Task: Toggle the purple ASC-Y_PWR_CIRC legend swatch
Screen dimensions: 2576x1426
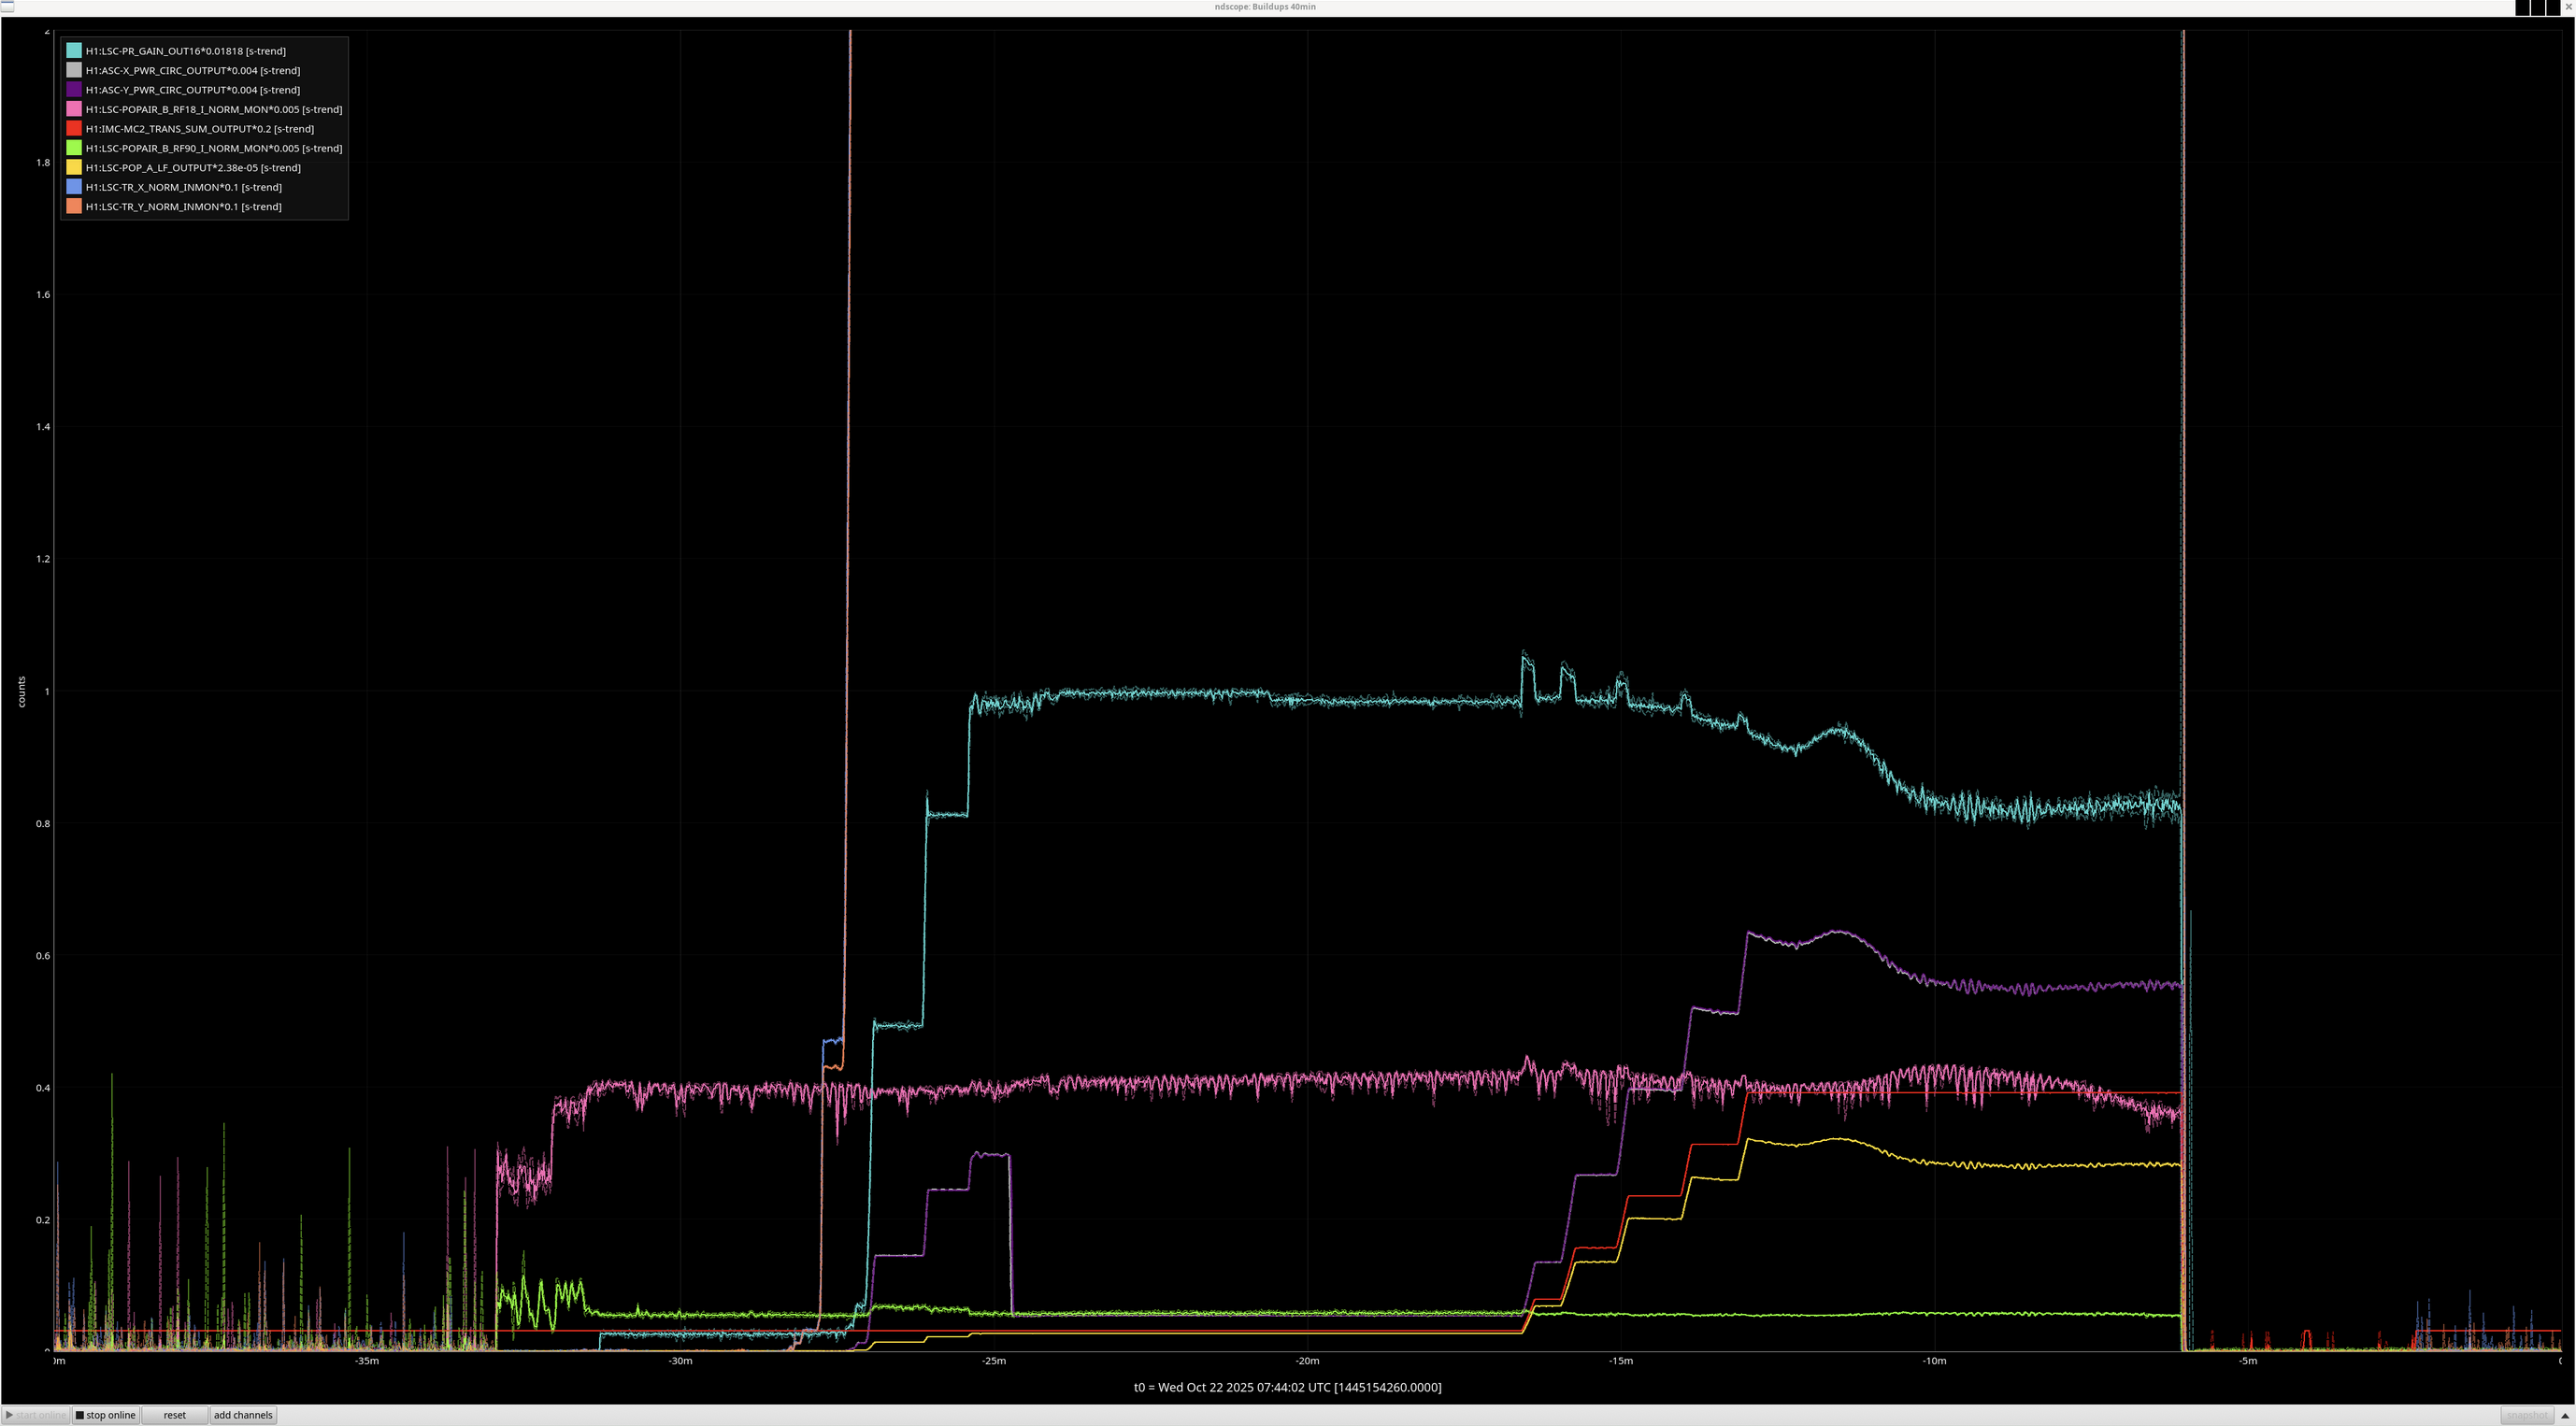Action: [74, 90]
